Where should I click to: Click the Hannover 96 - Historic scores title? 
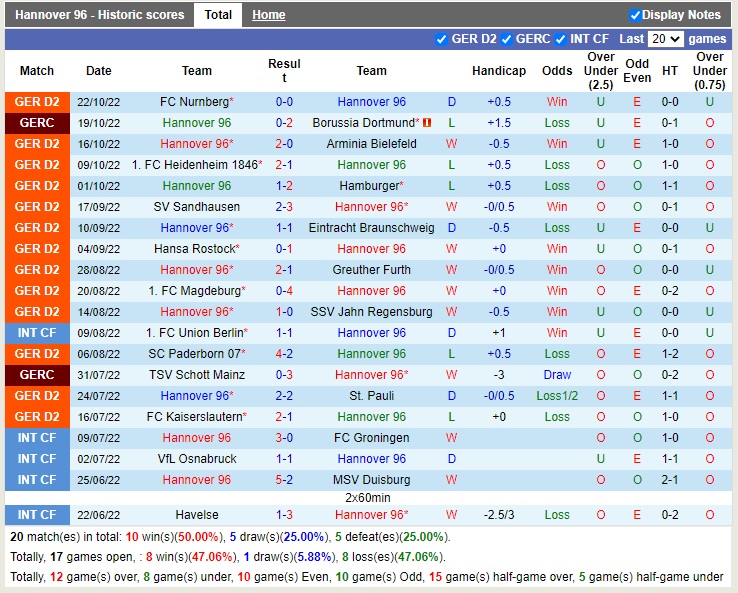pyautogui.click(x=100, y=15)
